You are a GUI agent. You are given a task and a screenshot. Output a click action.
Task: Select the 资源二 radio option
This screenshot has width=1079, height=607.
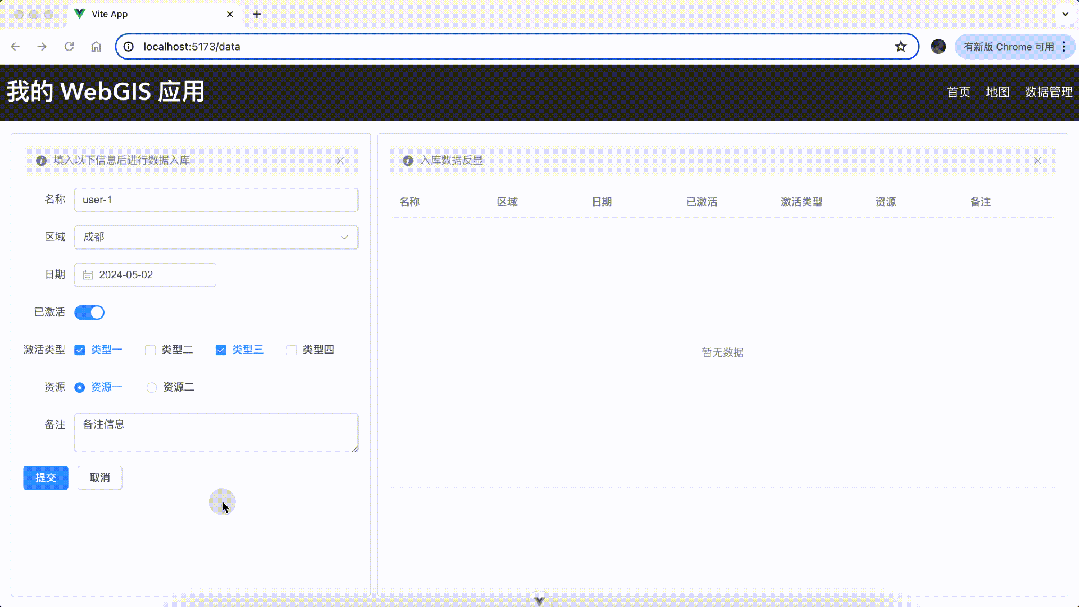pos(152,387)
